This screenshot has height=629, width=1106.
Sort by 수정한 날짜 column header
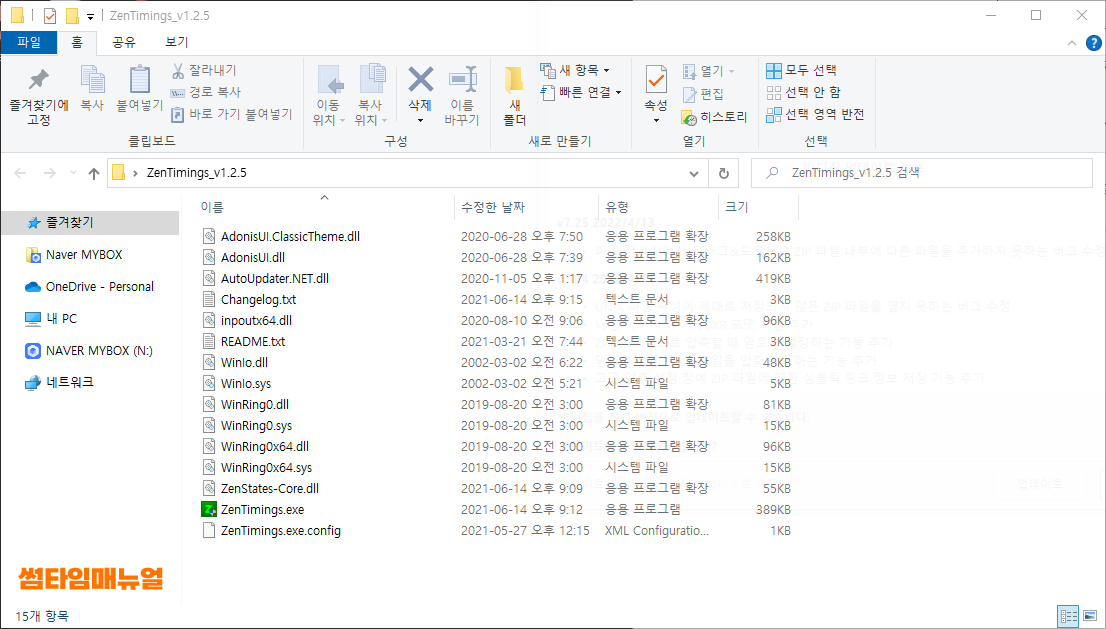526,207
